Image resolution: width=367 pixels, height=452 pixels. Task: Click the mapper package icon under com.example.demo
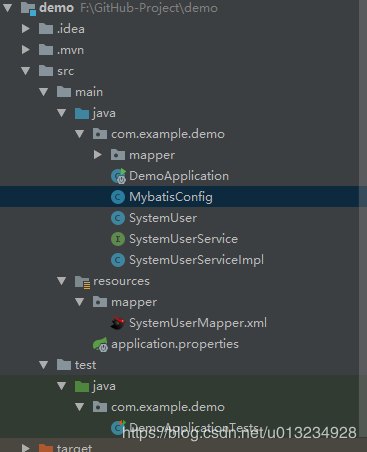pos(118,155)
